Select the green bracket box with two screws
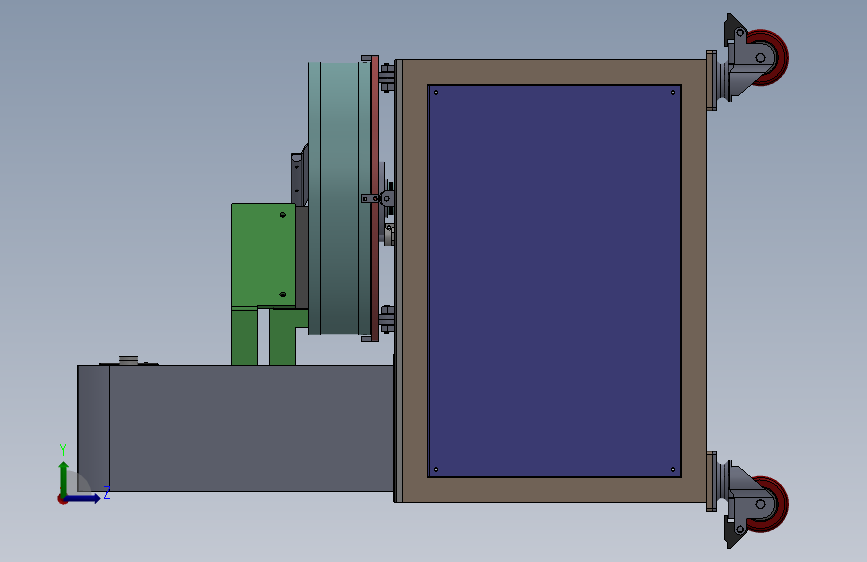867x562 pixels. pyautogui.click(x=263, y=255)
